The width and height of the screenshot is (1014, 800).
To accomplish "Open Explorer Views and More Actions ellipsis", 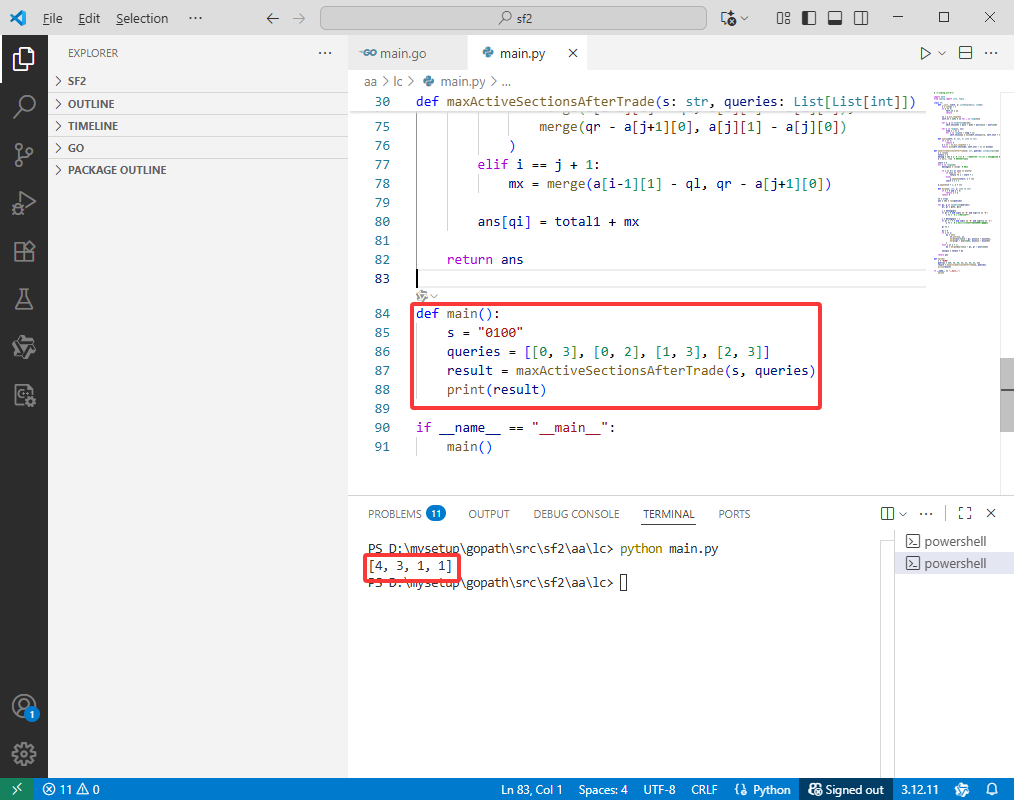I will 325,53.
